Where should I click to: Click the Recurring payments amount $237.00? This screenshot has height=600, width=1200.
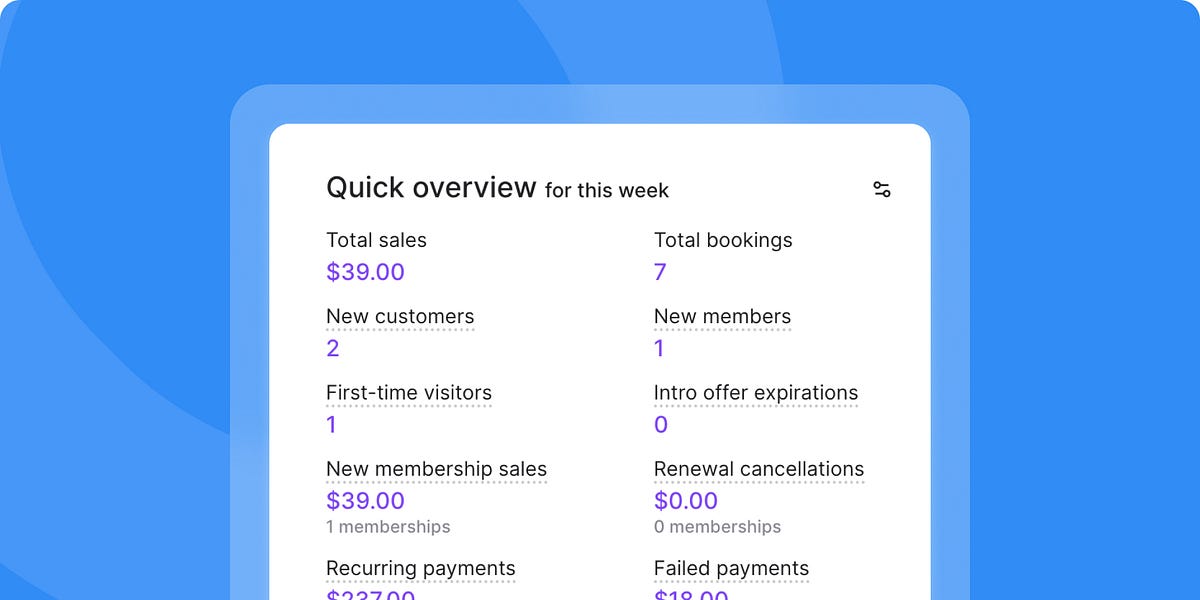click(370, 595)
